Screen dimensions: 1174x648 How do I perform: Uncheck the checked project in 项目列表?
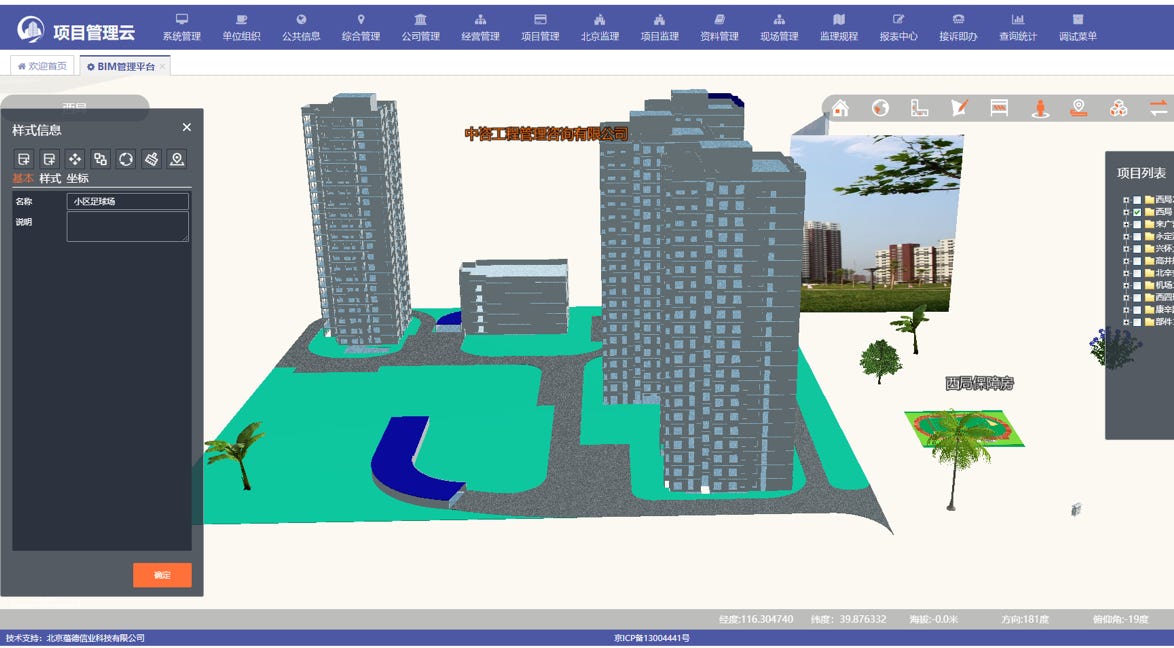[1137, 212]
